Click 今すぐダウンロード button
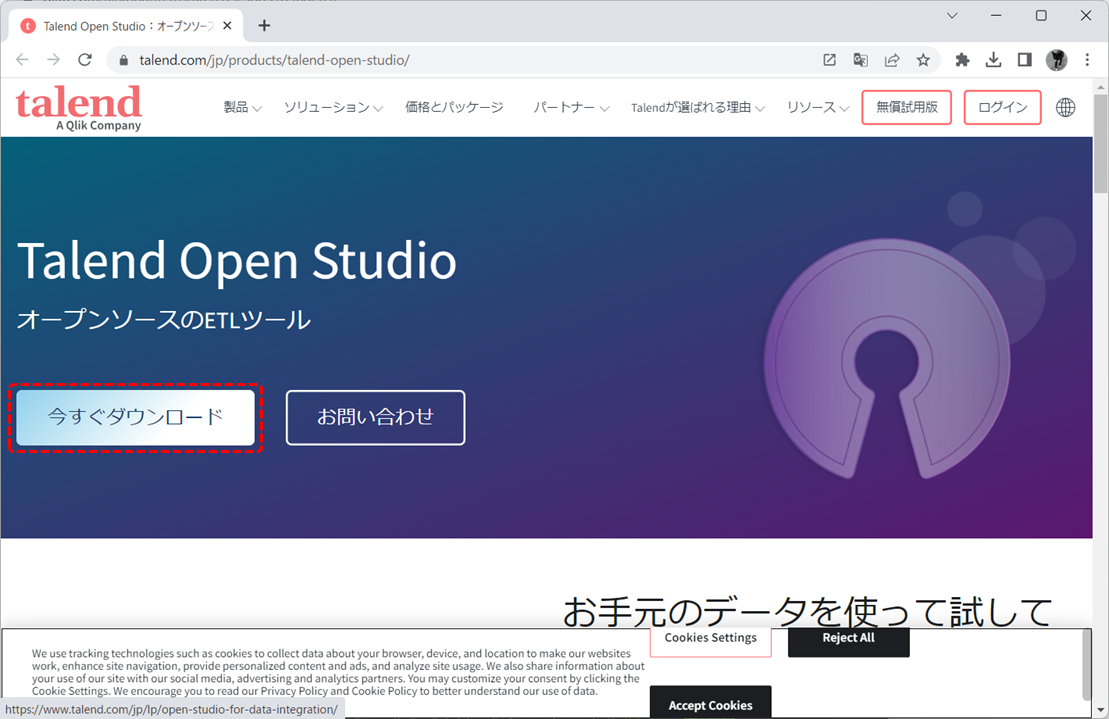 [x=135, y=417]
